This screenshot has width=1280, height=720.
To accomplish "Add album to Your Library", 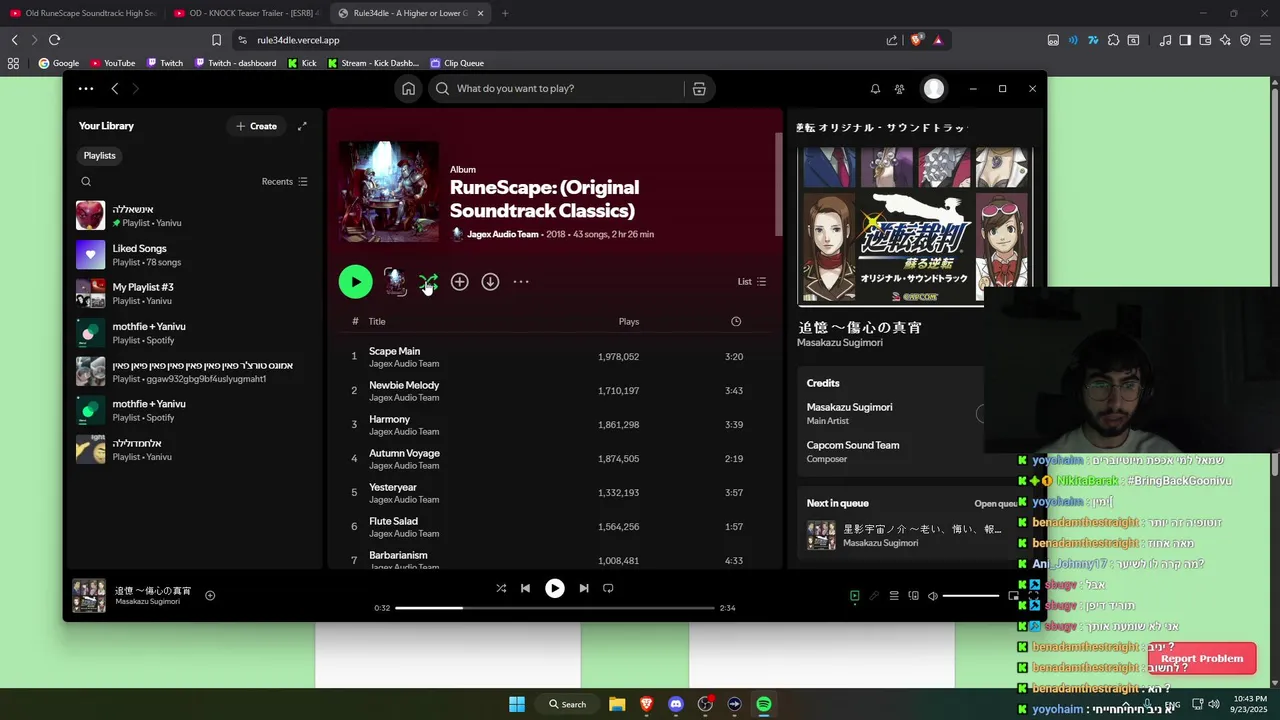I will (x=459, y=282).
